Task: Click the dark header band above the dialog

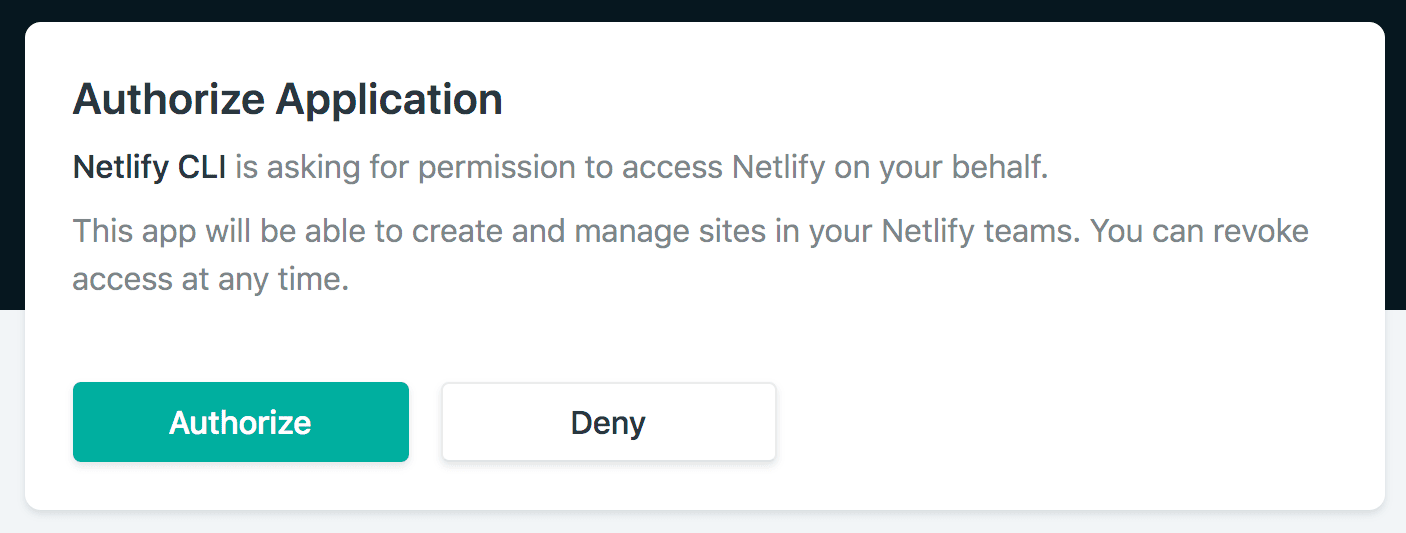Action: click(700, 10)
